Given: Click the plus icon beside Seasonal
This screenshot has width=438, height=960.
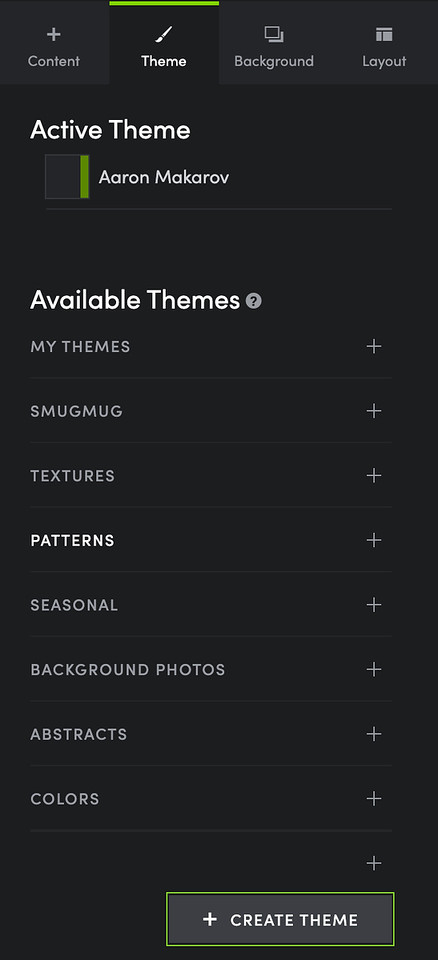Looking at the screenshot, I should (374, 605).
